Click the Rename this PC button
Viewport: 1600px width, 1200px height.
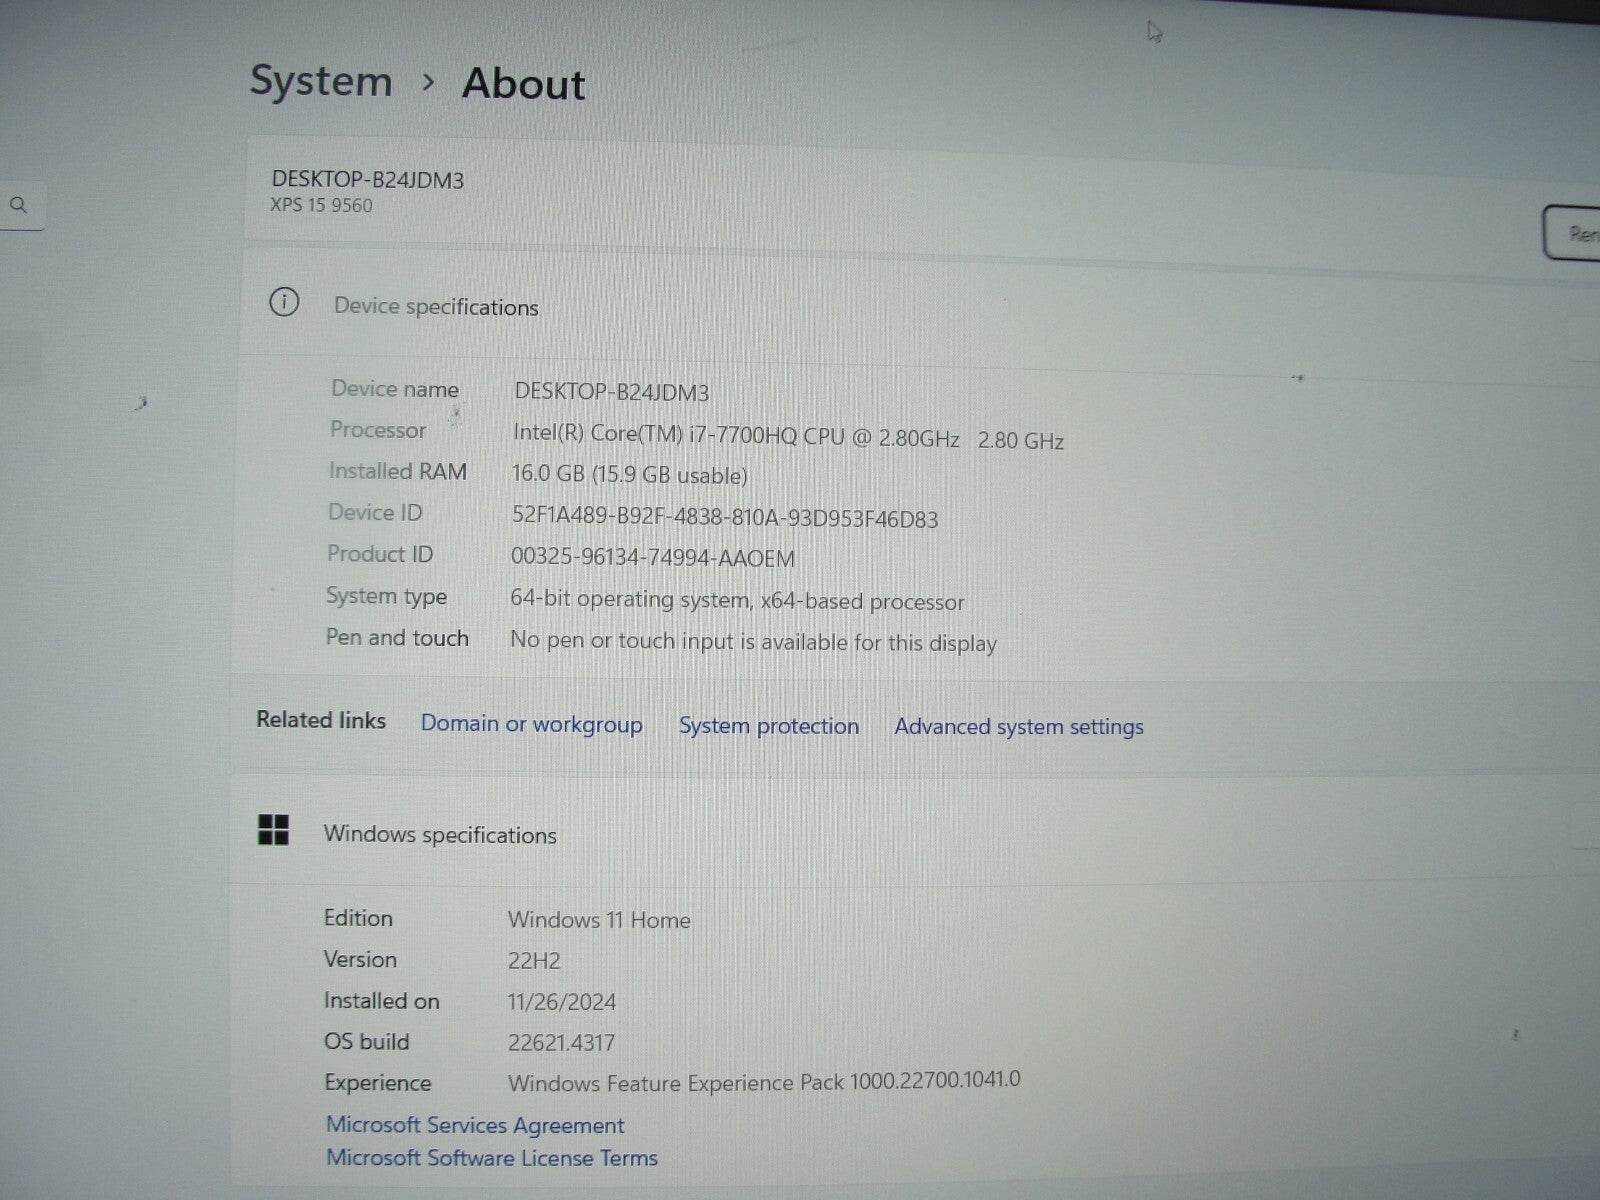point(1580,233)
